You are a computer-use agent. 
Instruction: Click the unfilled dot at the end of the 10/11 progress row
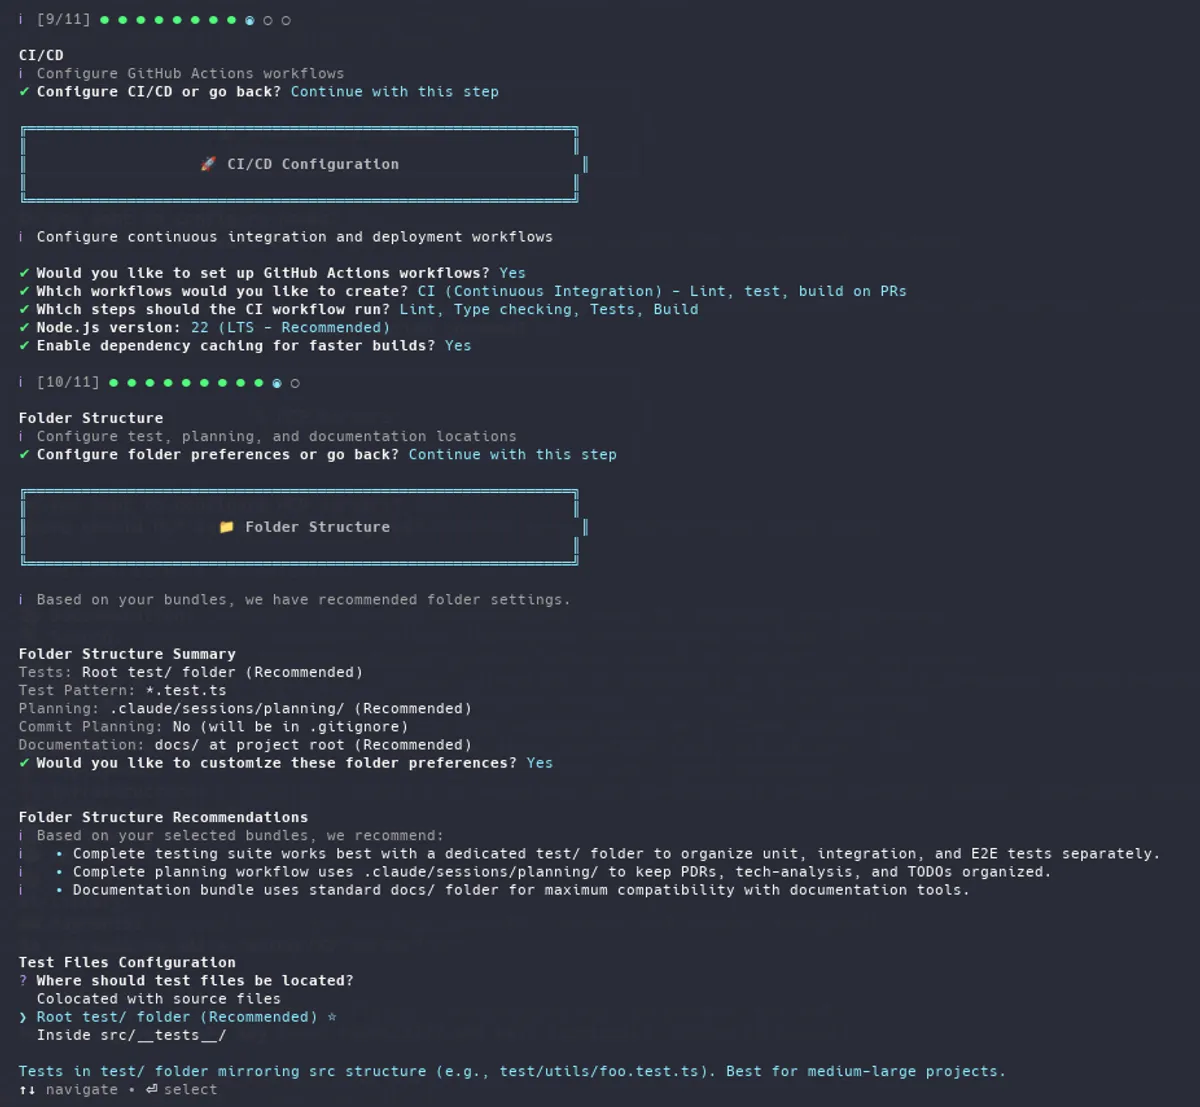tap(295, 382)
